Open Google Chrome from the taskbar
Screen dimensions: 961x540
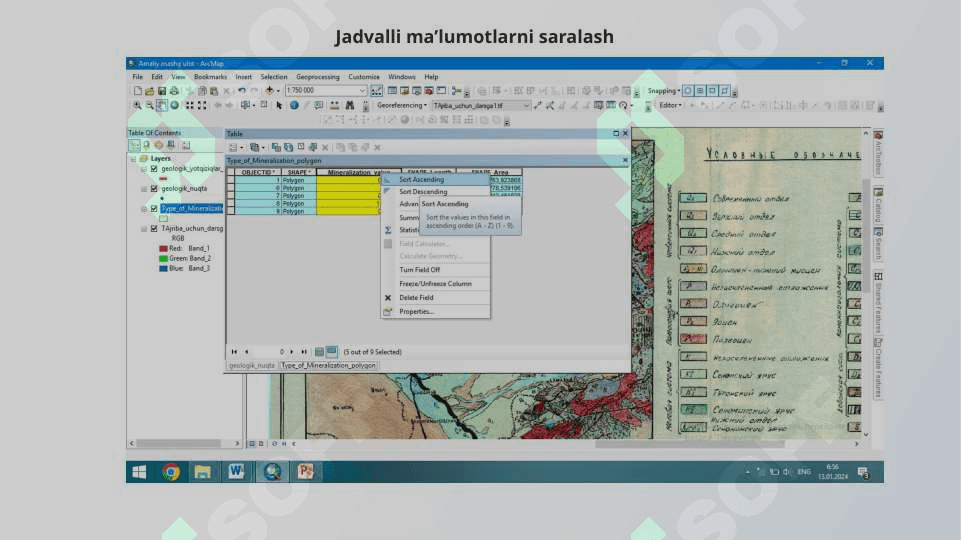click(x=171, y=472)
